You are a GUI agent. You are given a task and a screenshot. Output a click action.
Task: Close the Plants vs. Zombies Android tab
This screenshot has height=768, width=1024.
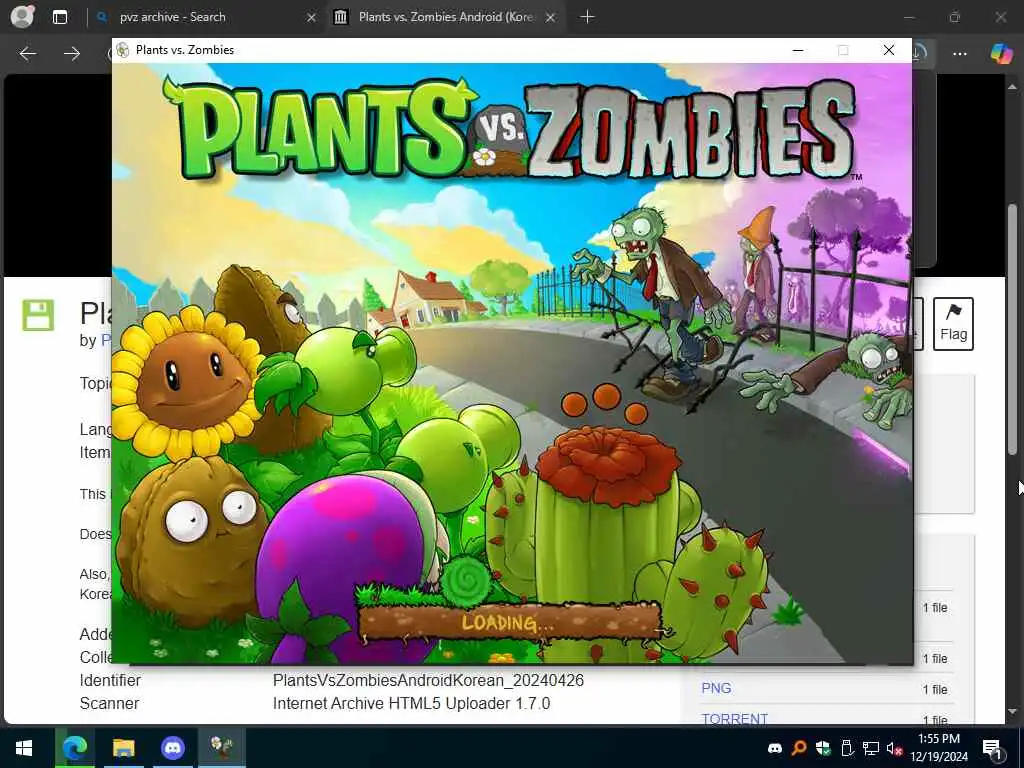point(551,18)
